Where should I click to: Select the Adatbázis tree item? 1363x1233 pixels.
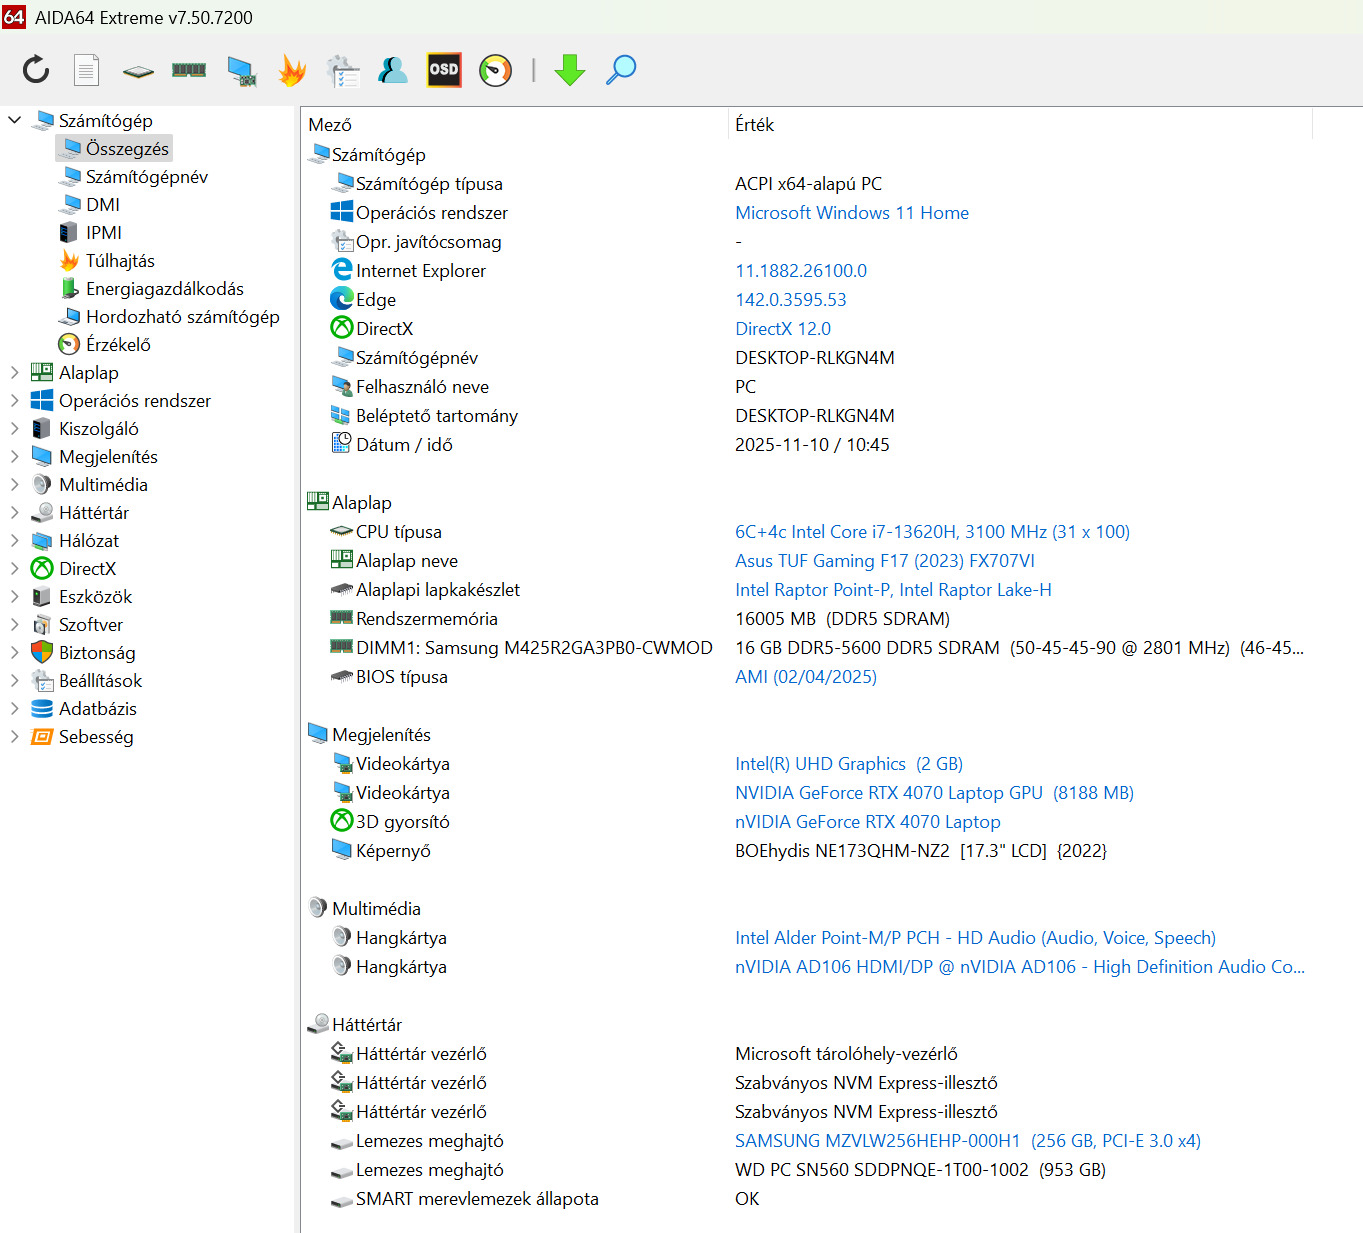84,708
